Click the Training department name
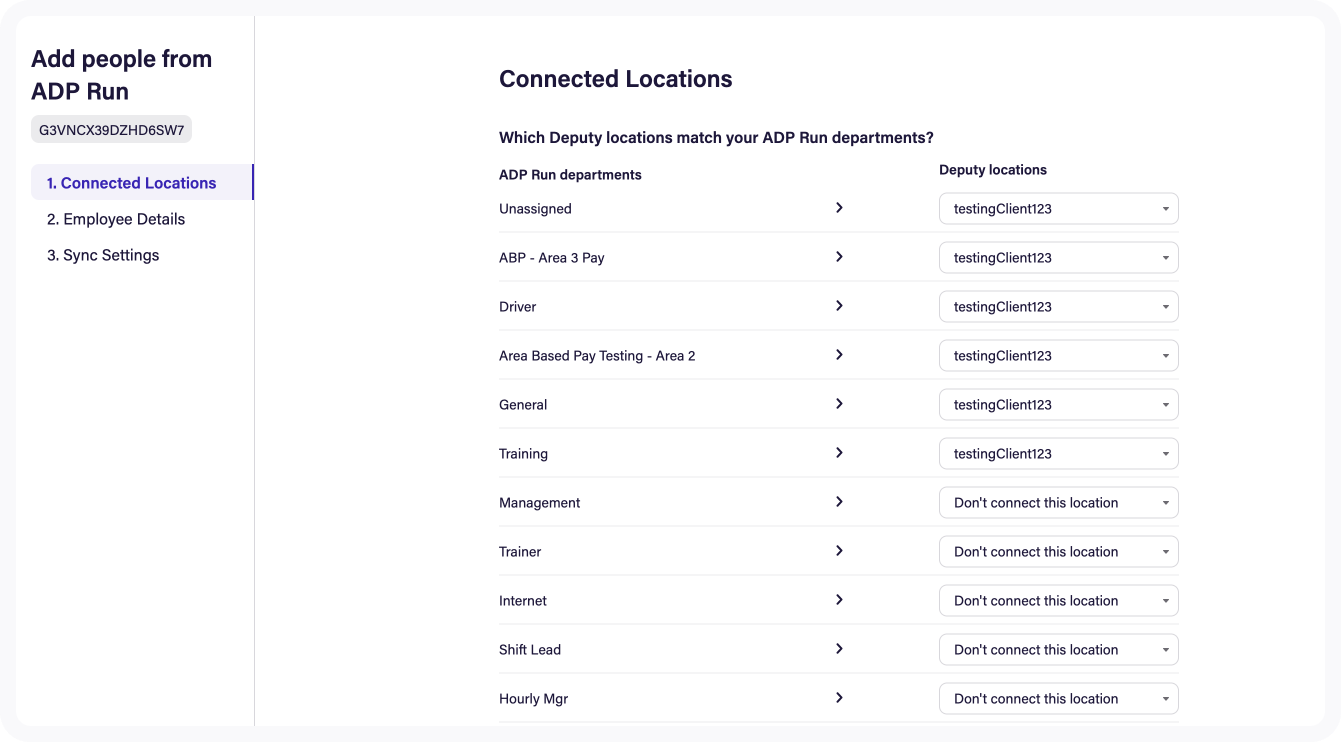 pos(523,454)
